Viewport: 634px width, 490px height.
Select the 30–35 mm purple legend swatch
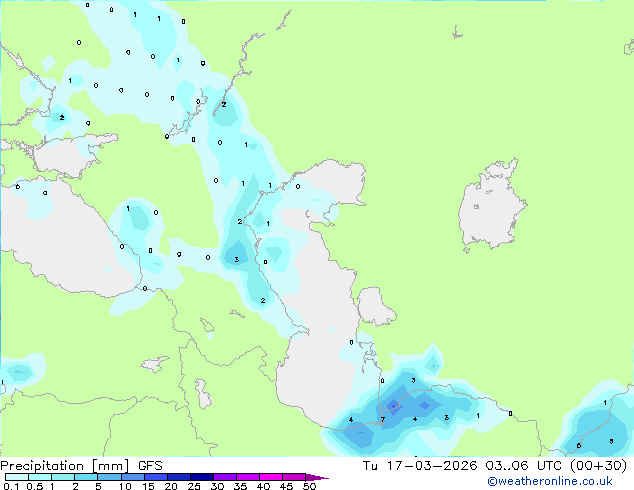tap(224, 477)
